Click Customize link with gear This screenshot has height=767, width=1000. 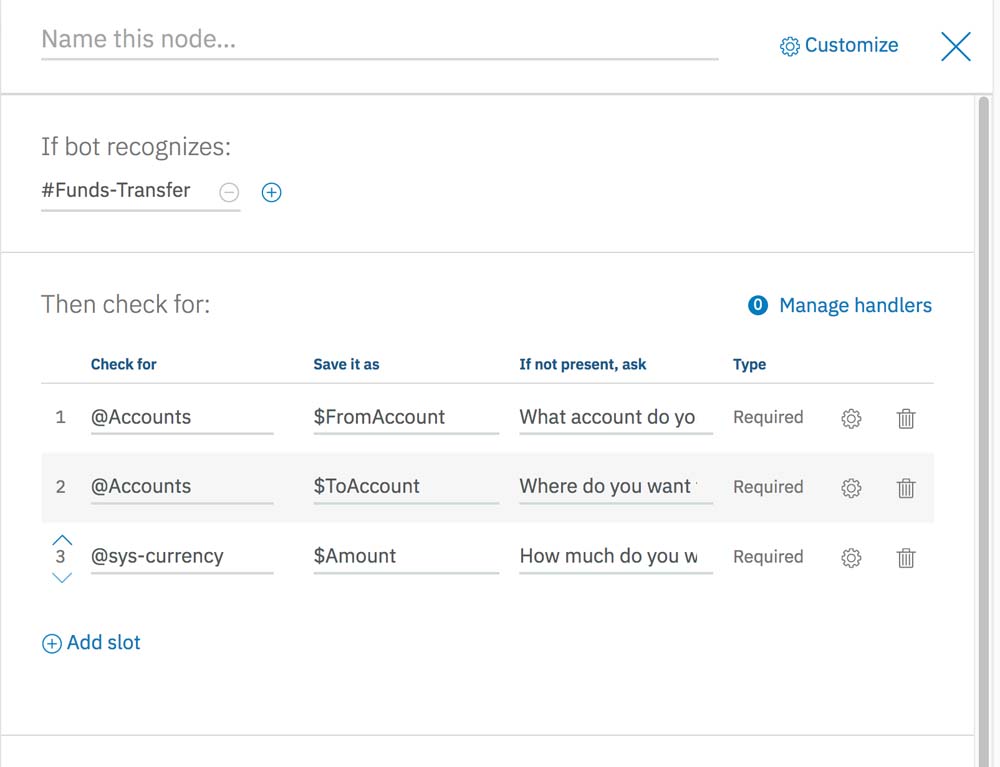839,46
